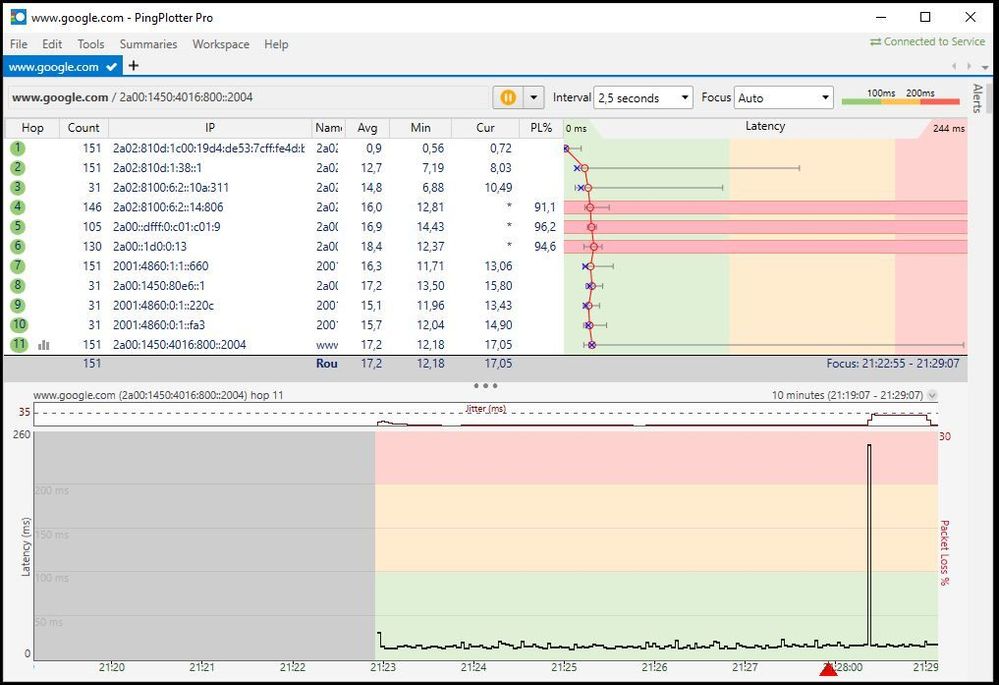Click the 100ms 200ms latency color scale
This screenshot has height=685, width=999.
900,97
